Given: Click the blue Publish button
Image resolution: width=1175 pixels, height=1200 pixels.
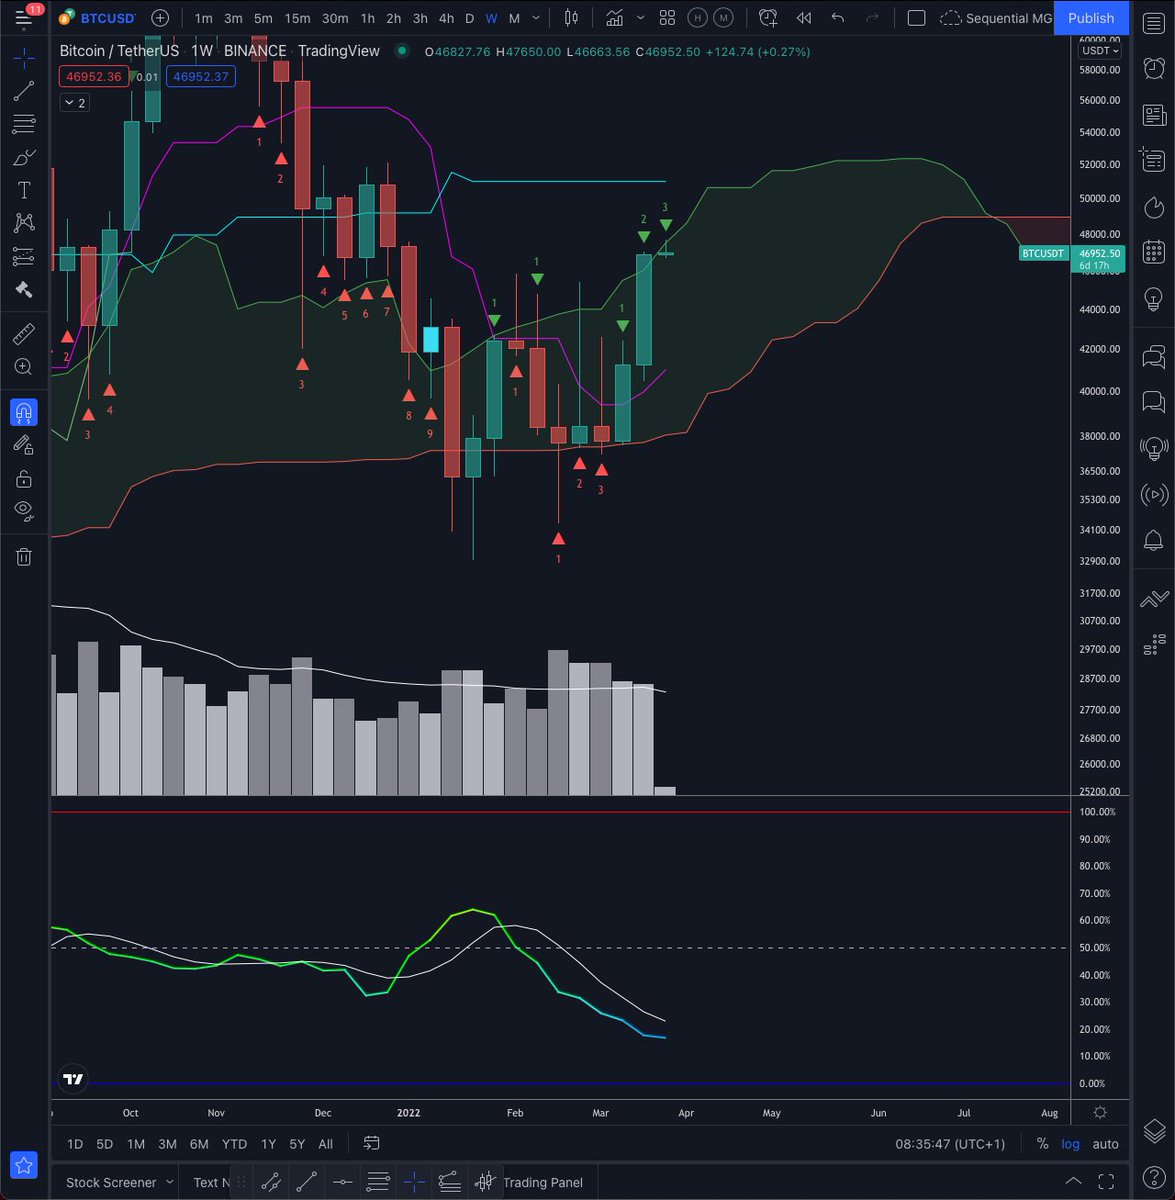Looking at the screenshot, I should pos(1091,18).
